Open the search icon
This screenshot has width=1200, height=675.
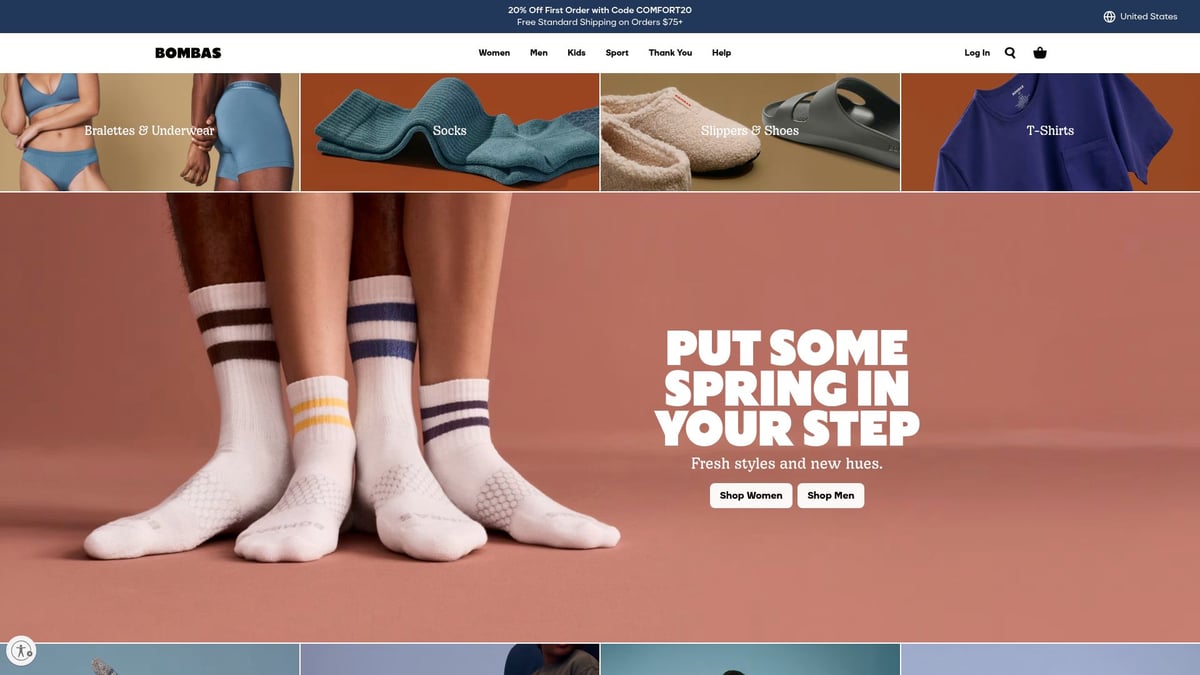[x=1009, y=52]
